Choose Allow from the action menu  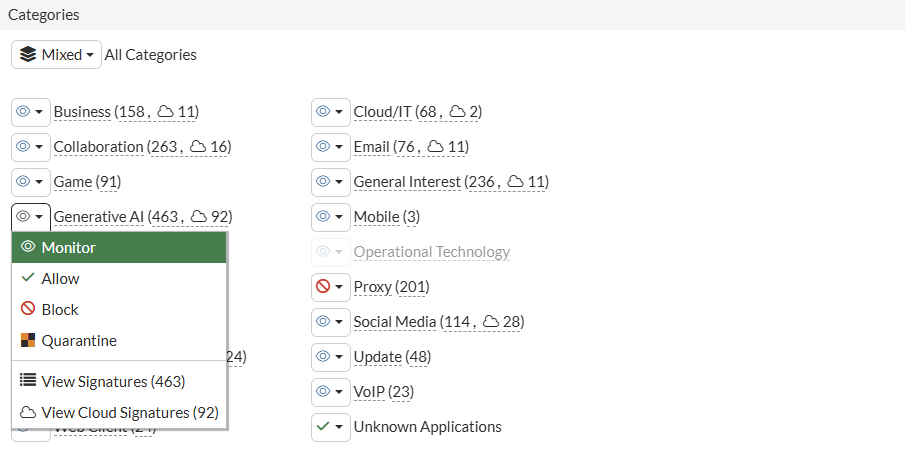60,279
